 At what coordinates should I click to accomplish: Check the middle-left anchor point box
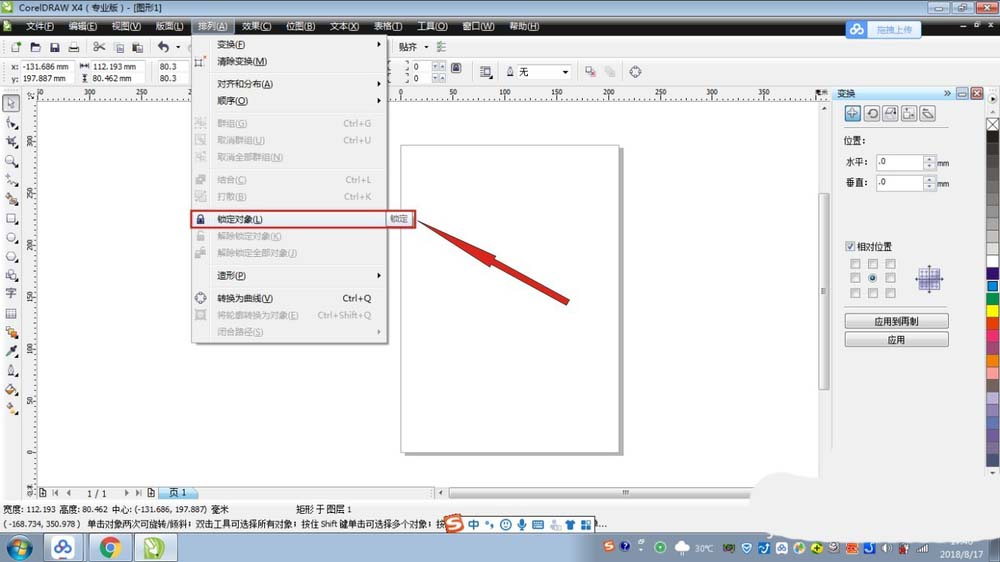coord(855,278)
